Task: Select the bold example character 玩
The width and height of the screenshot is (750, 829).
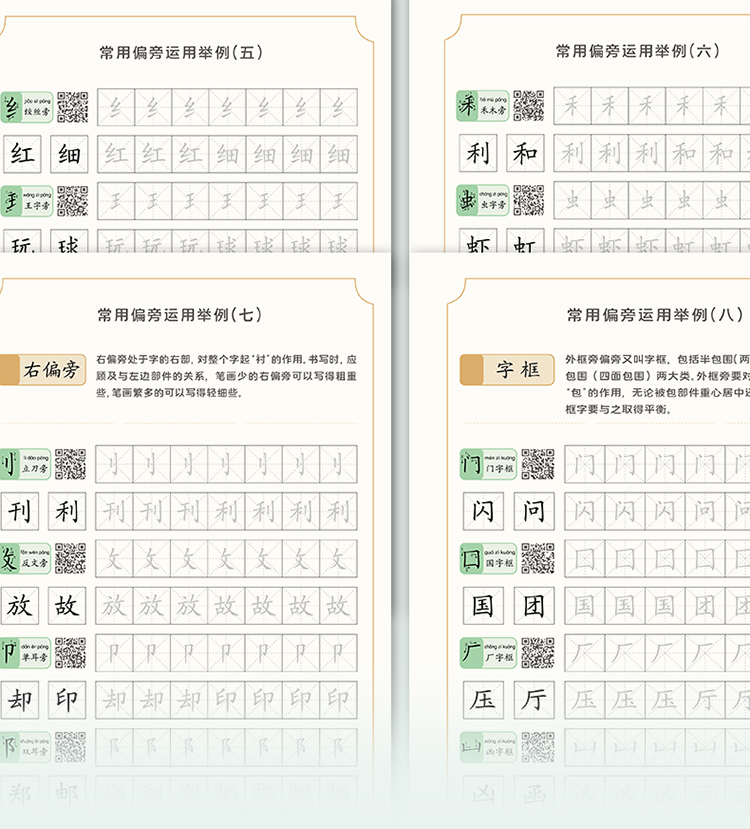Action: point(22,241)
